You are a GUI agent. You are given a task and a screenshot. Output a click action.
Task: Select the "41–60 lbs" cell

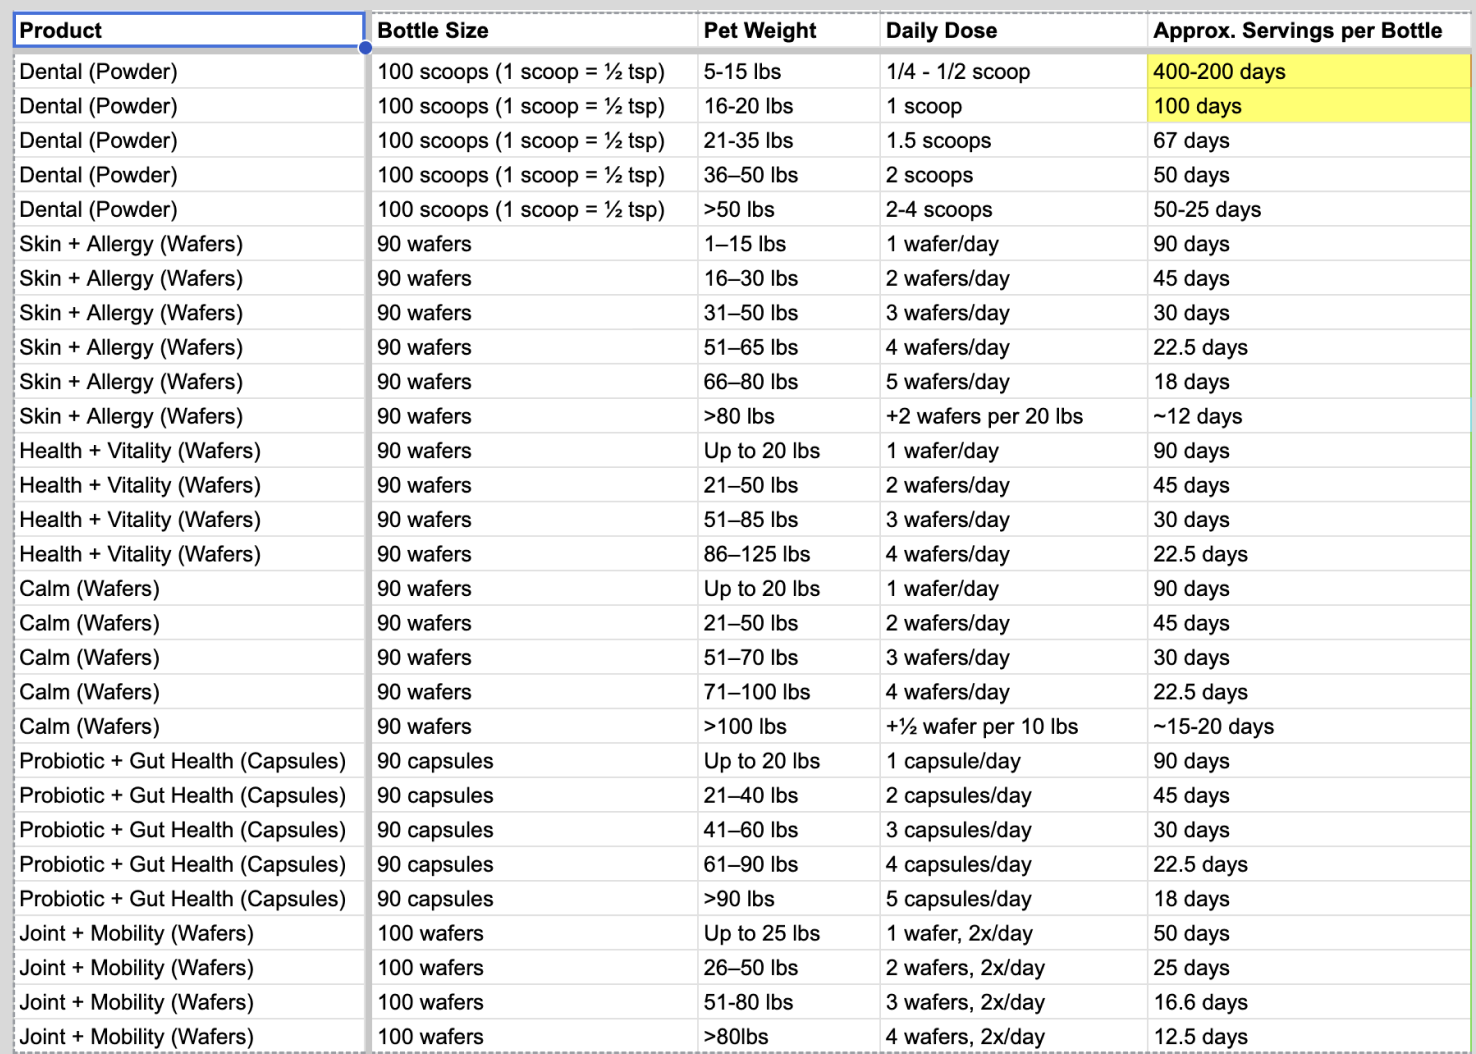pyautogui.click(x=789, y=830)
